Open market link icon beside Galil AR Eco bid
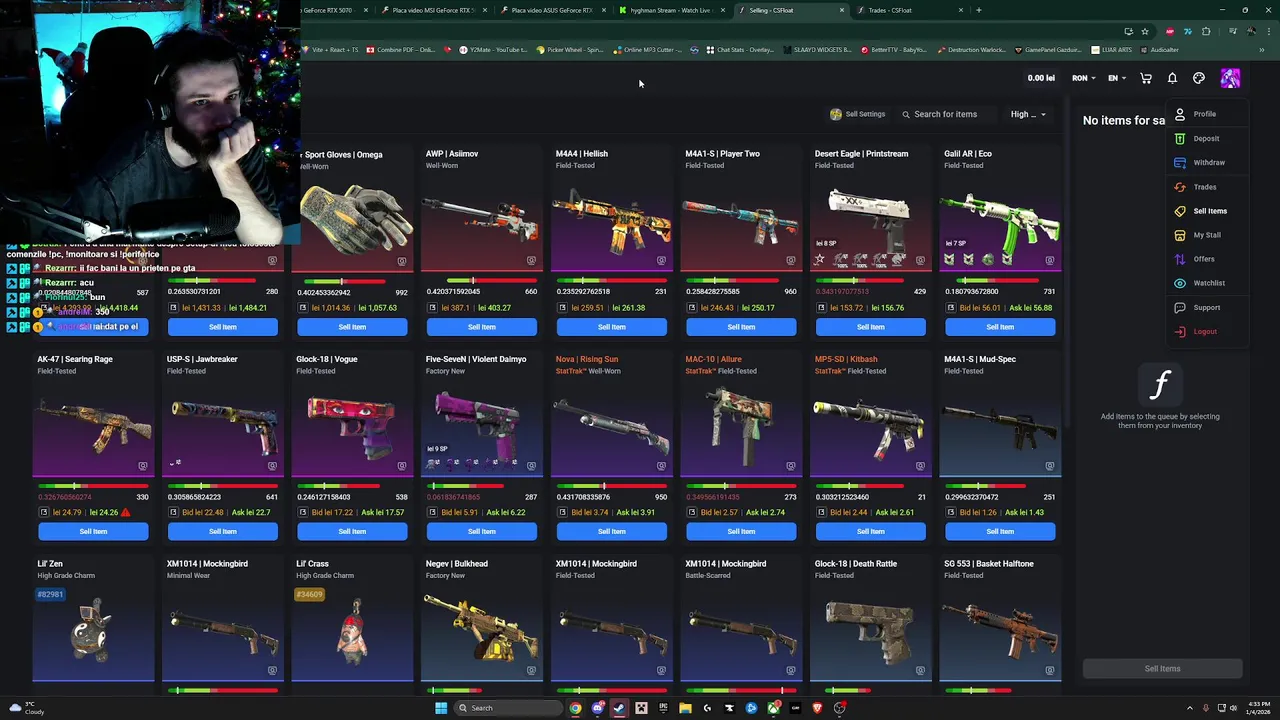The image size is (1280, 720). click(x=951, y=308)
